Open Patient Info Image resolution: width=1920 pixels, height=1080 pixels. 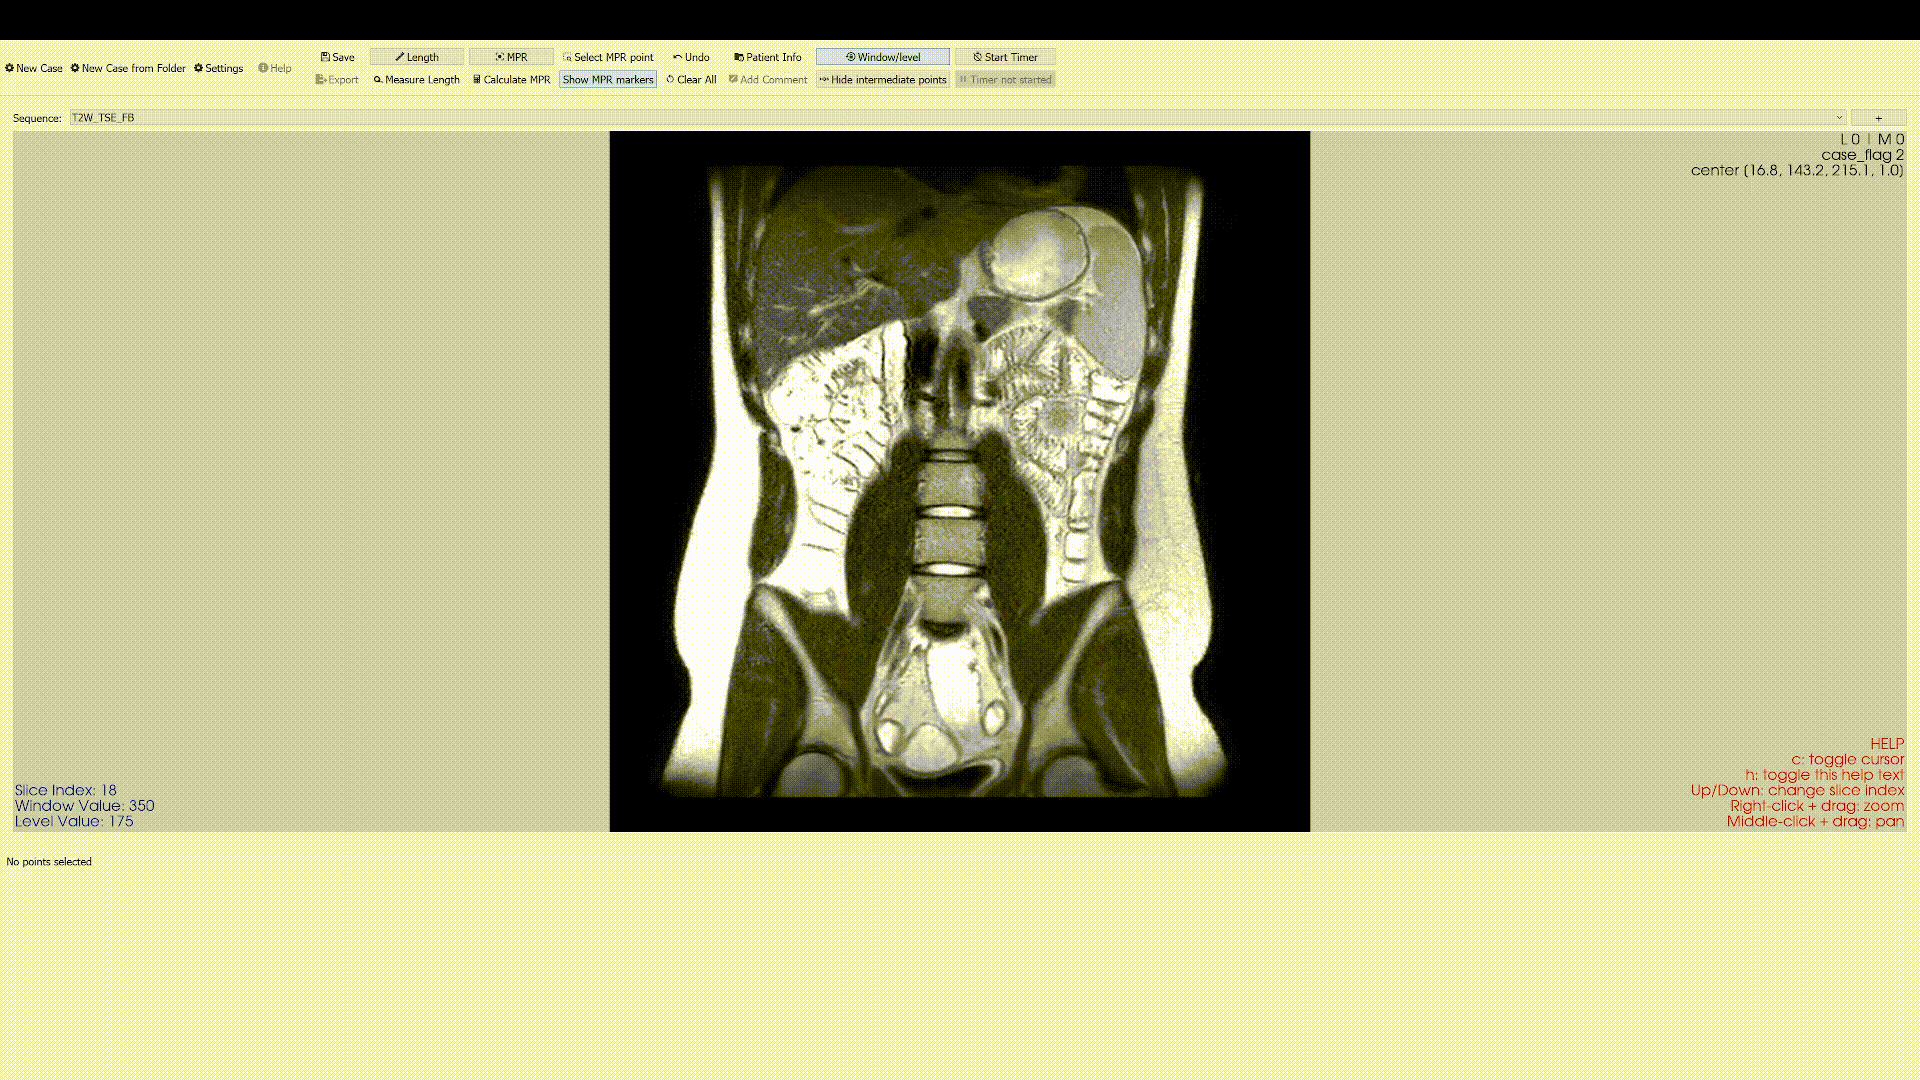768,57
